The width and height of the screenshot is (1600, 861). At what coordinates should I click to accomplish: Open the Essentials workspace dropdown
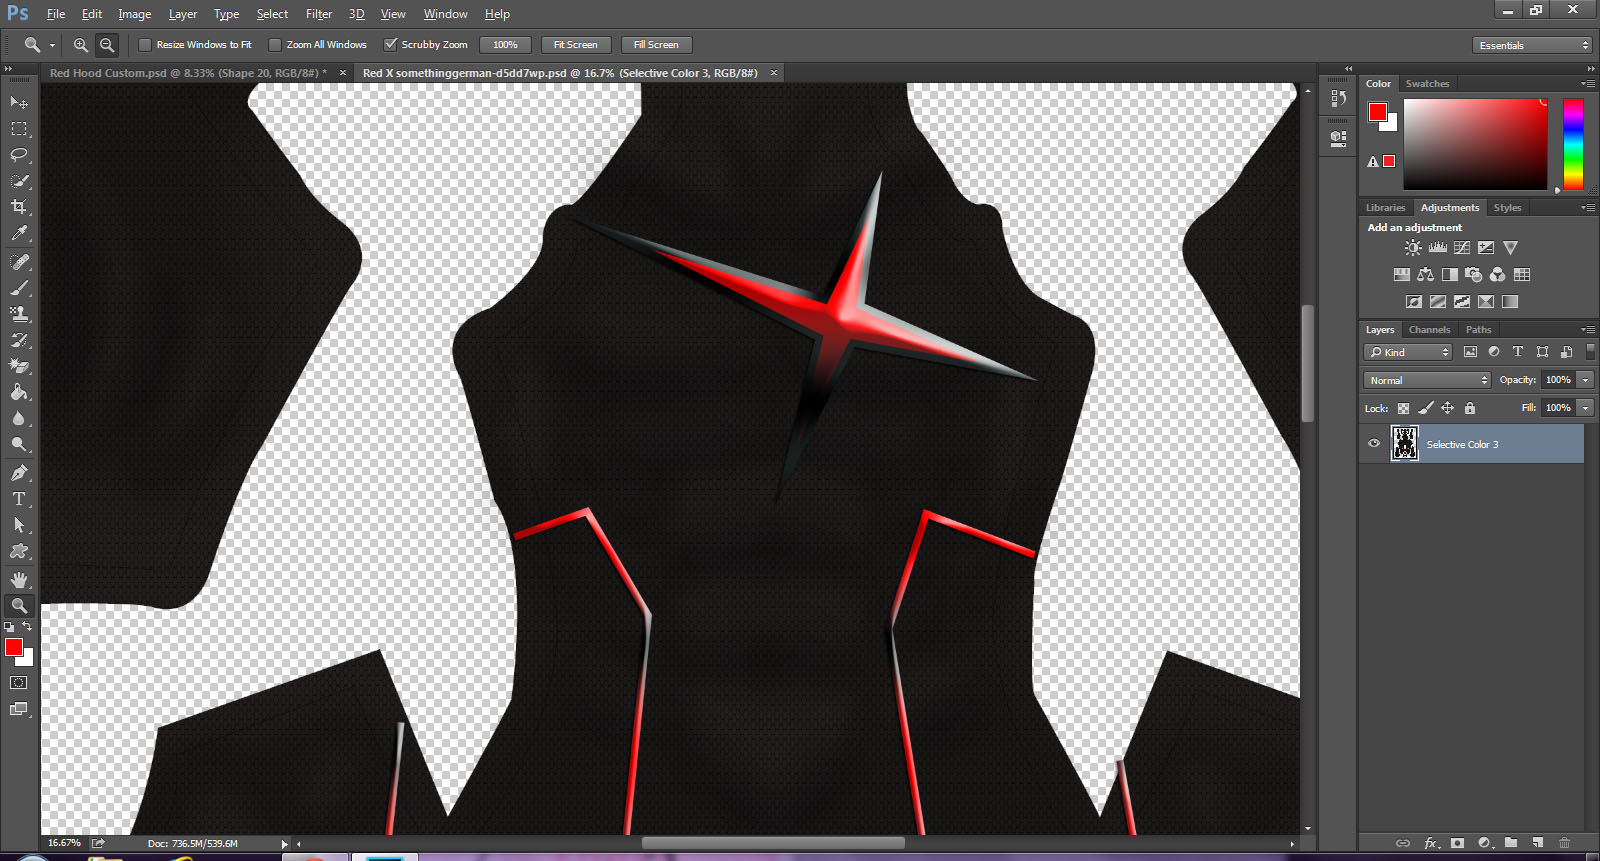(1532, 45)
